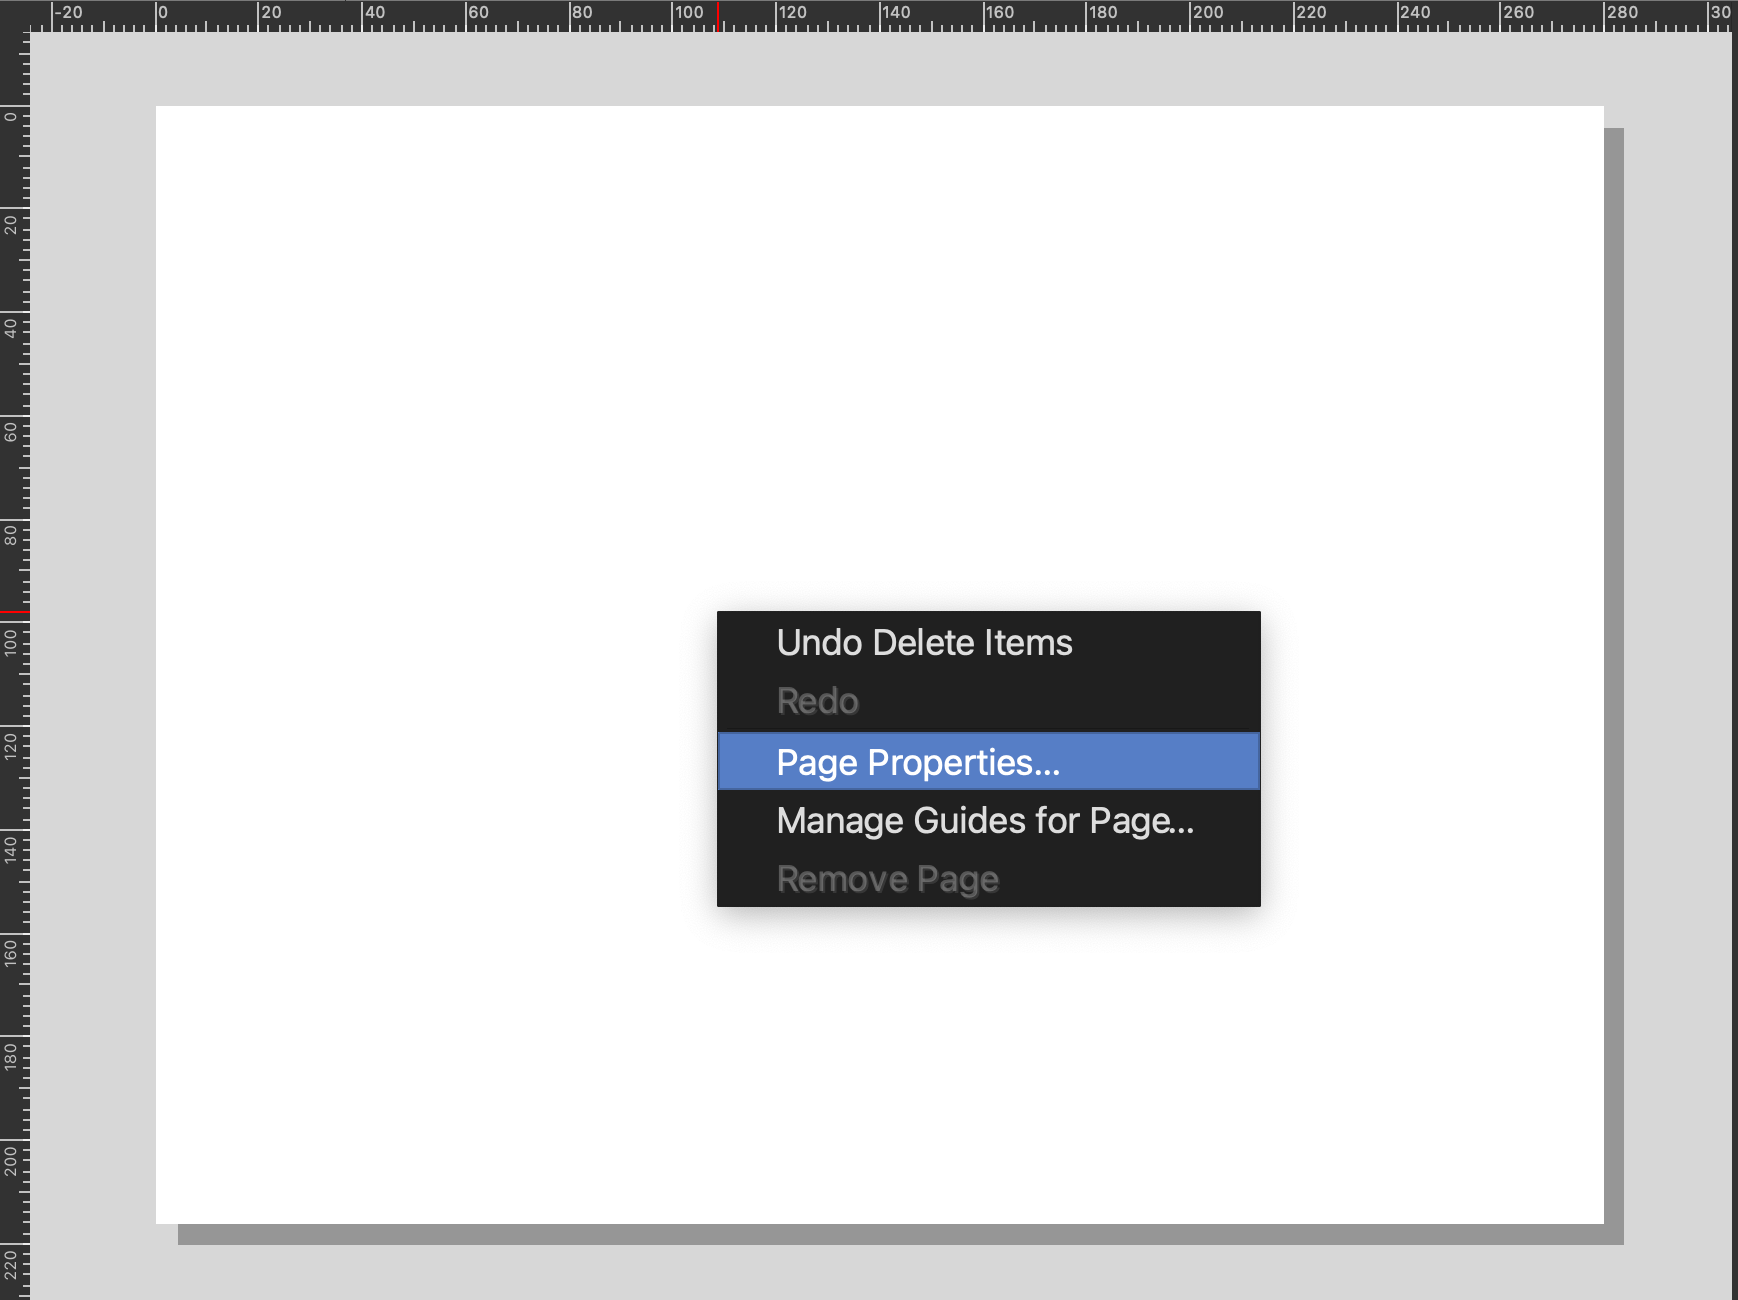Click the page's right-side drop shadow

(1614, 680)
